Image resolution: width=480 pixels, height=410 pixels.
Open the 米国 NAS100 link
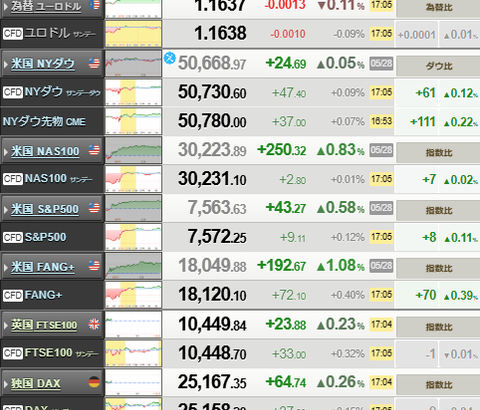(45, 151)
